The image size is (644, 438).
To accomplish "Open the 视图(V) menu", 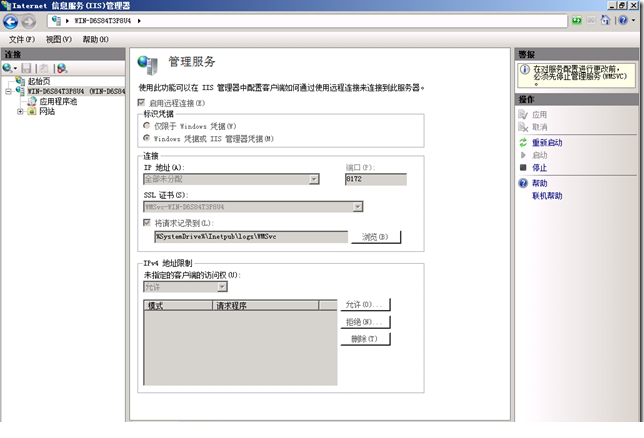I will [x=59, y=39].
